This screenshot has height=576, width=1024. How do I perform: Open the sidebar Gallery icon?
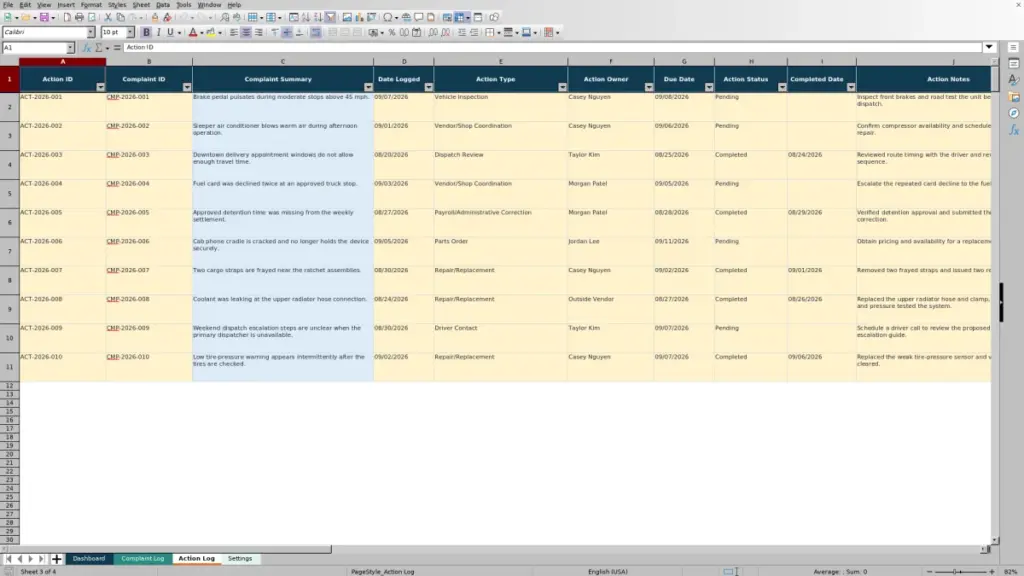click(x=1013, y=97)
